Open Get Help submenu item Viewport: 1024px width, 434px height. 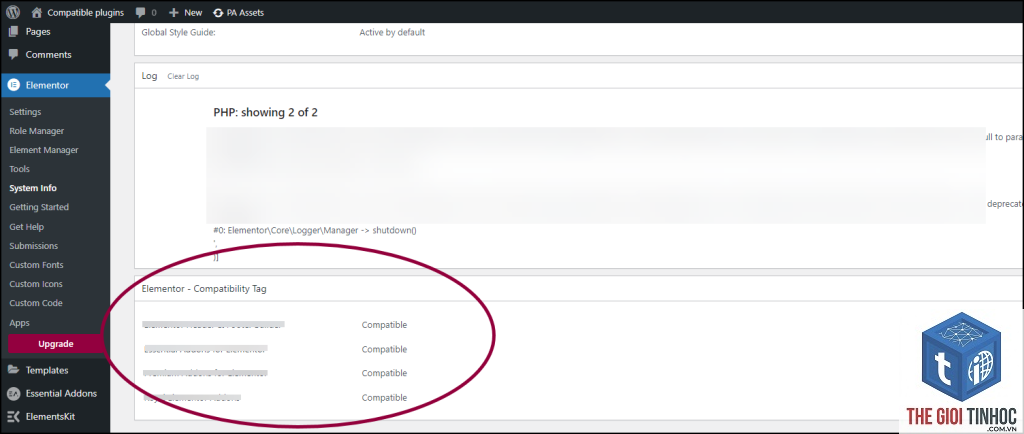pyautogui.click(x=27, y=227)
